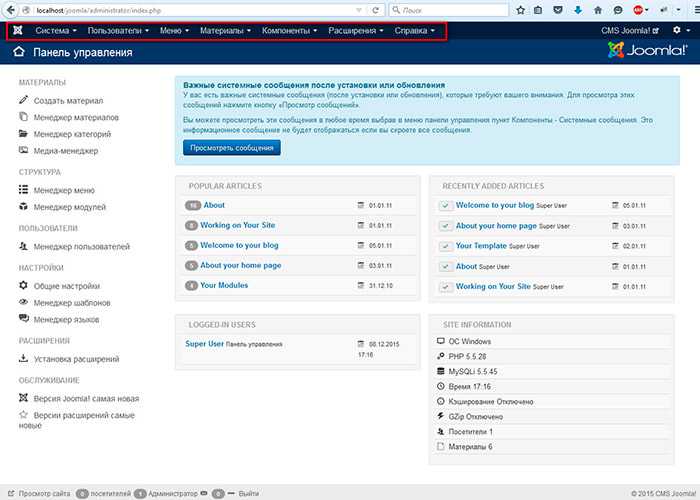Open popular article Your Modules

224,285
